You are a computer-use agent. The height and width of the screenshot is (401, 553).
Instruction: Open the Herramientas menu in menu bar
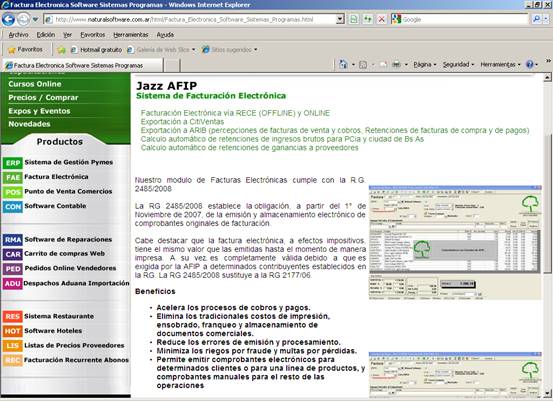pos(131,35)
